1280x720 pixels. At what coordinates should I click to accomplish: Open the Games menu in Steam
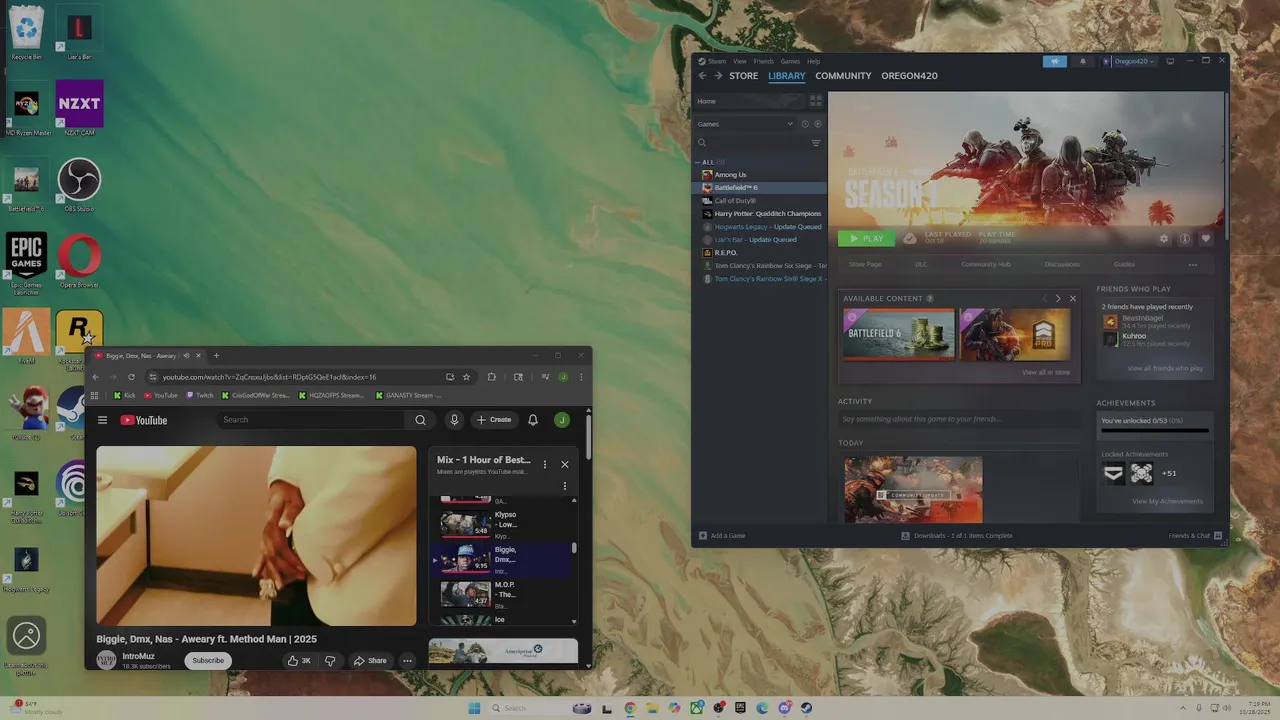(790, 61)
